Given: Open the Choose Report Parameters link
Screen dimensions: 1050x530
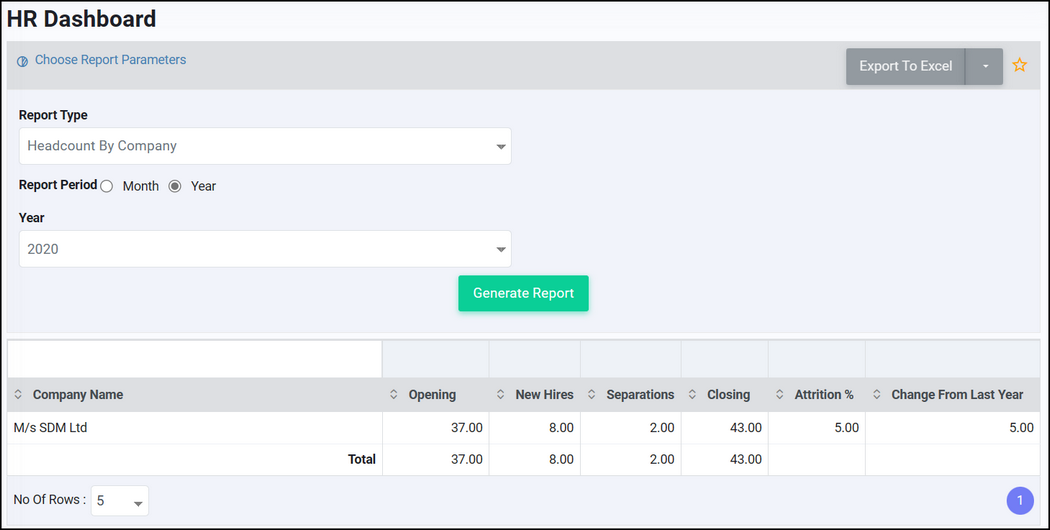Looking at the screenshot, I should 110,60.
